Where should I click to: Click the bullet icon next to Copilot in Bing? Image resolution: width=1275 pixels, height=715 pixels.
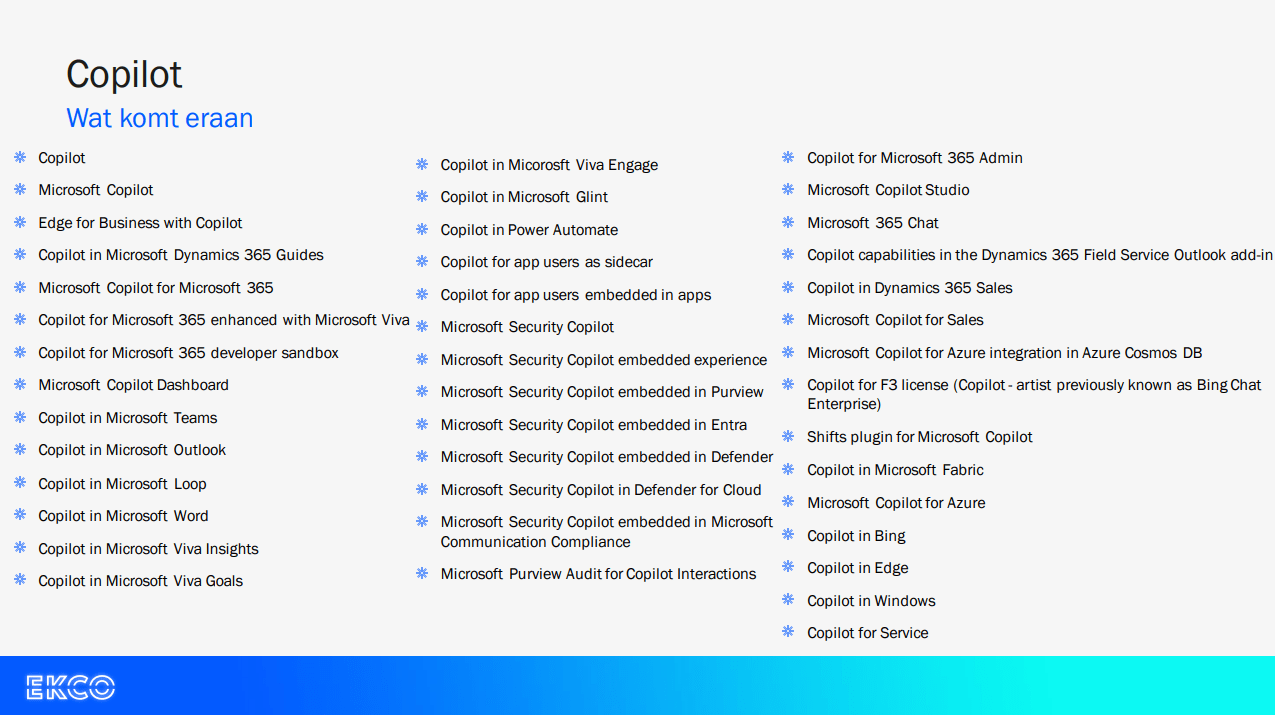(x=789, y=535)
